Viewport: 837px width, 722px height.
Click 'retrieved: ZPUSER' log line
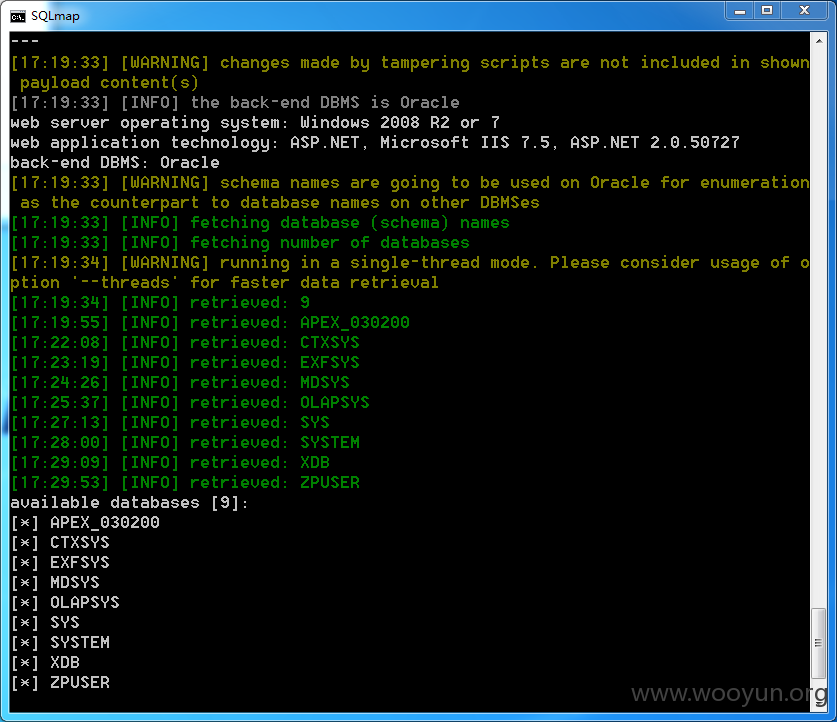pos(185,483)
